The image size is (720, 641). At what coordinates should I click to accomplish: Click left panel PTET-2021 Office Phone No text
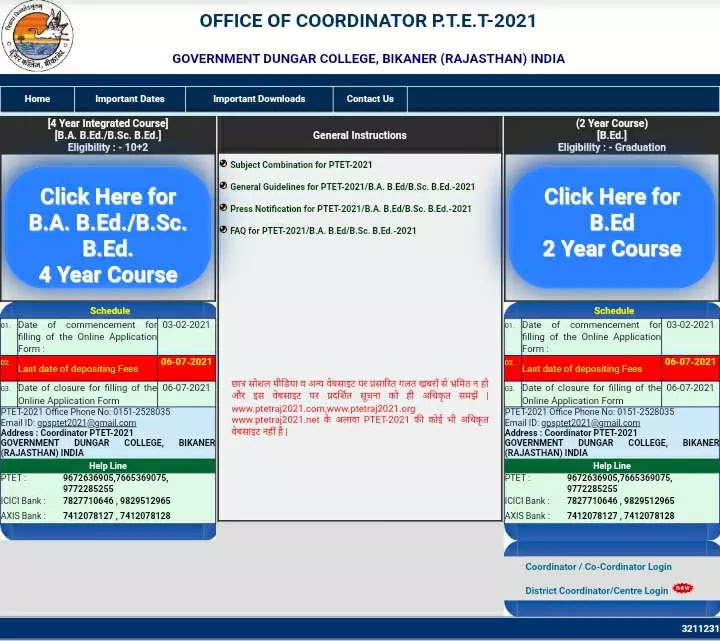click(85, 411)
